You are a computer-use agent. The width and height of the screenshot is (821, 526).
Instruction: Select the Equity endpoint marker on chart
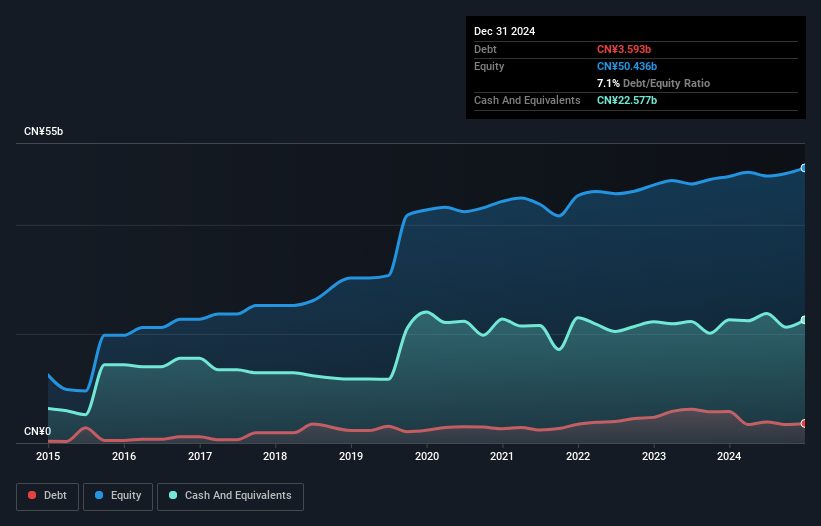pos(804,168)
